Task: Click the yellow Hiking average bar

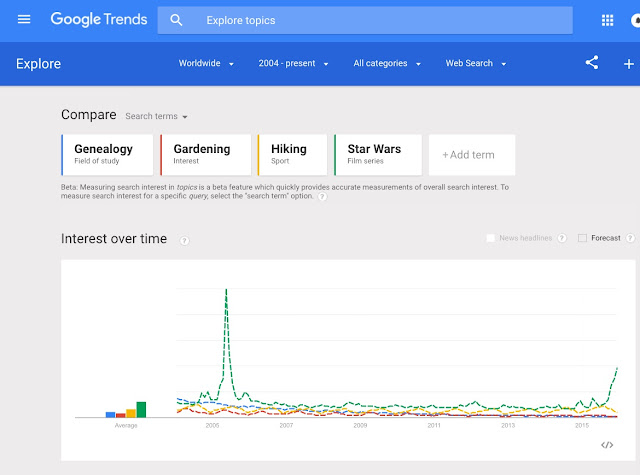Action: (131, 413)
